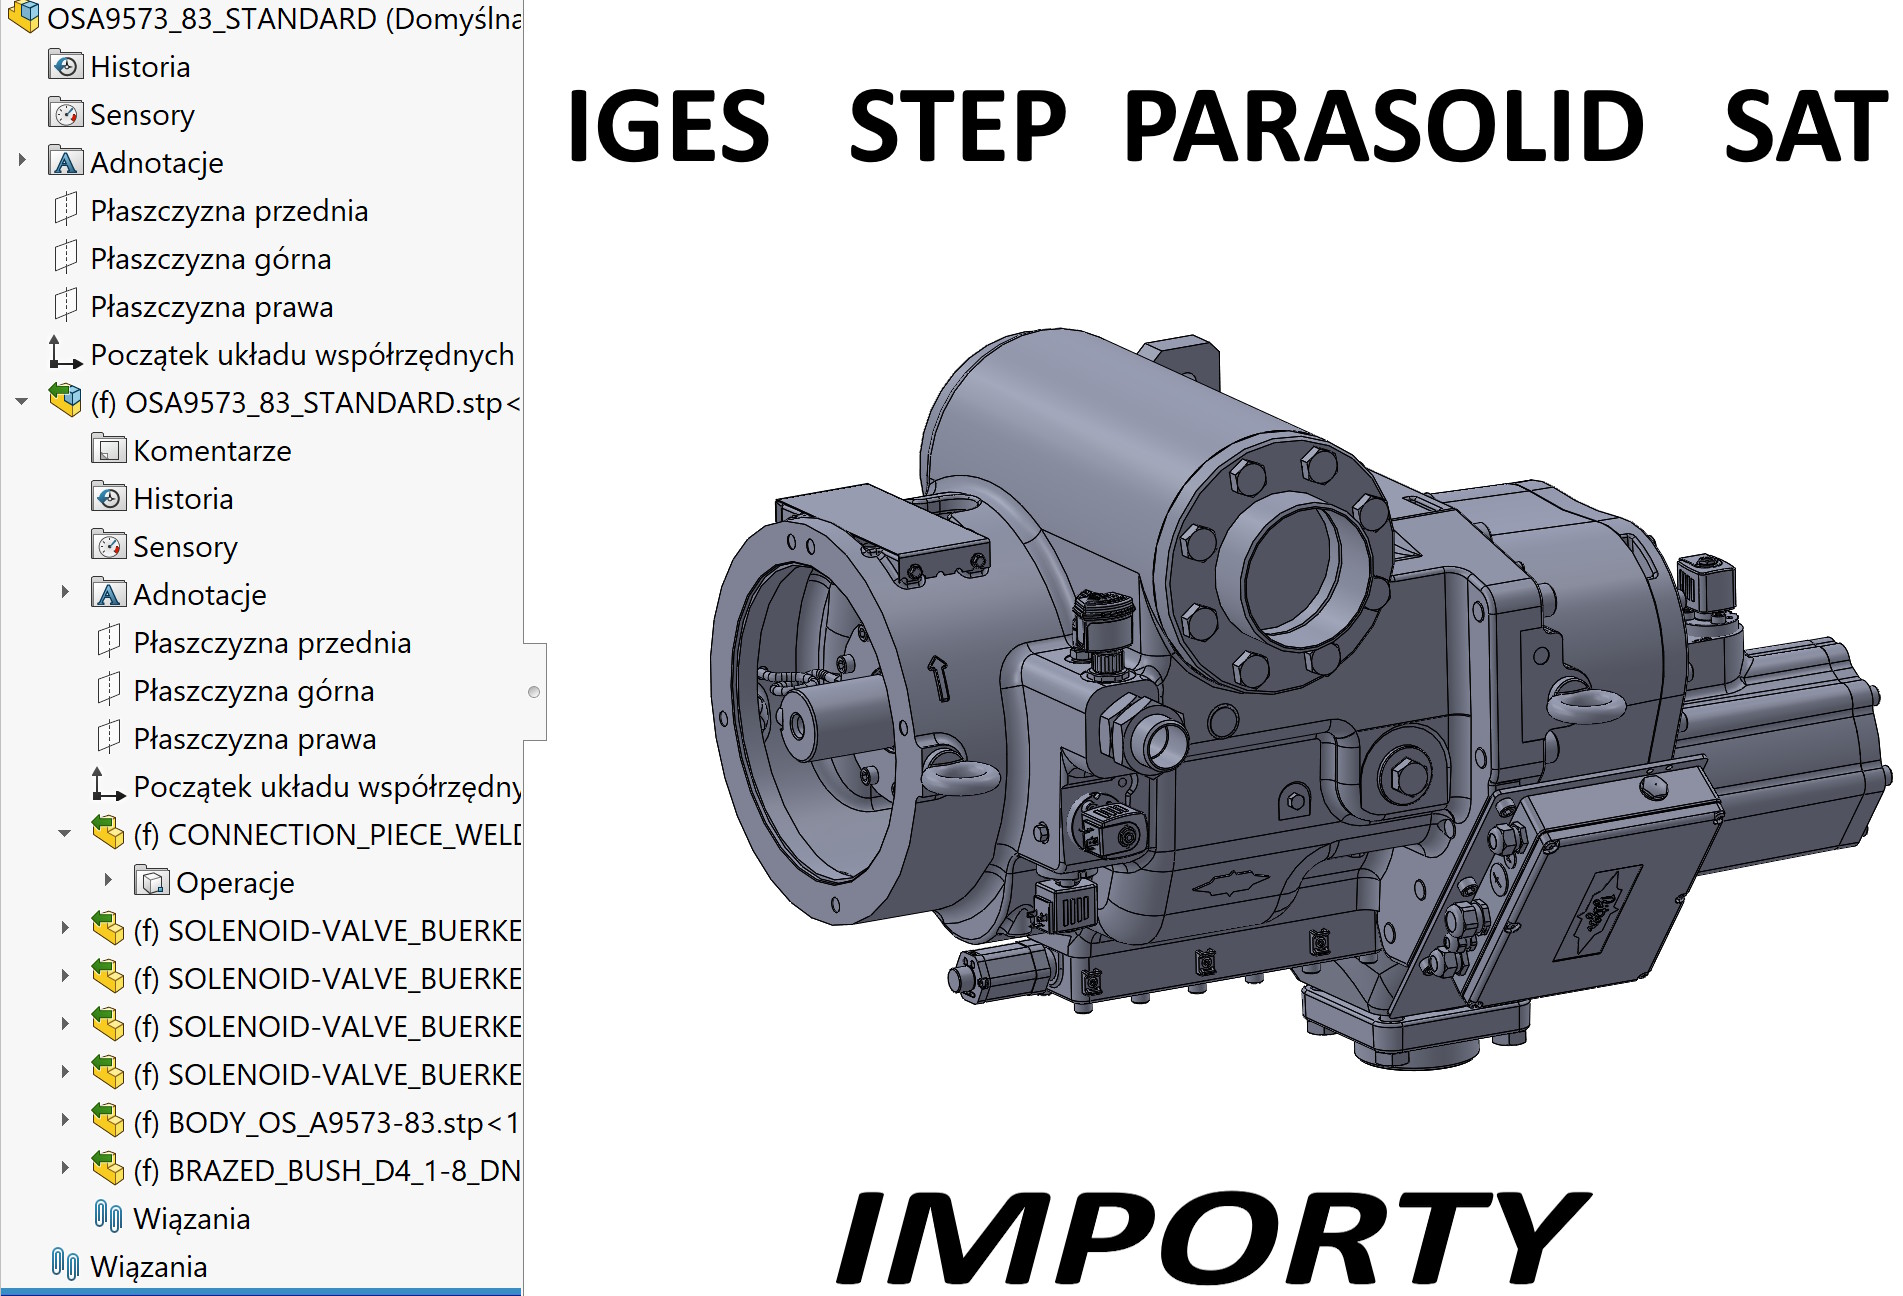Click the feature tree panel collapse handle
Image resolution: width=1903 pixels, height=1296 pixels.
pyautogui.click(x=535, y=692)
